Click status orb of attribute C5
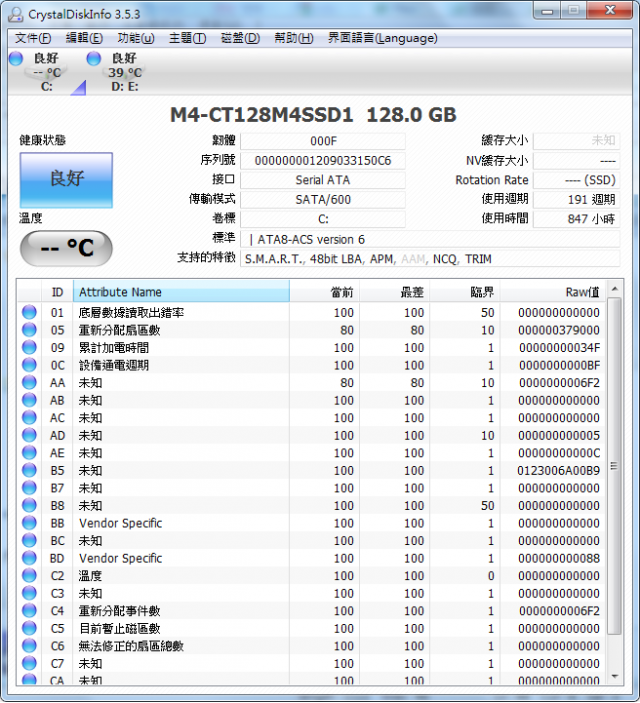The image size is (640, 703). pos(29,628)
